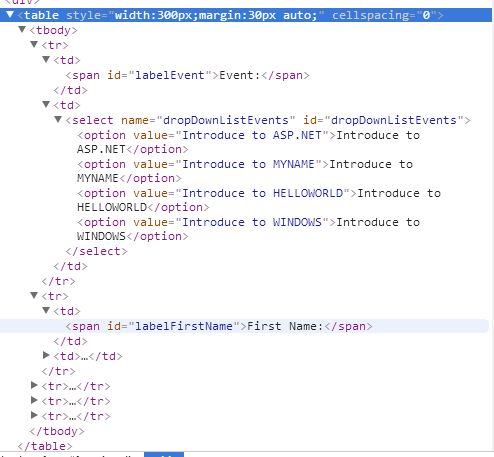Collapse the dropDownListEvents select node
This screenshot has width=494, height=457.
58,119
